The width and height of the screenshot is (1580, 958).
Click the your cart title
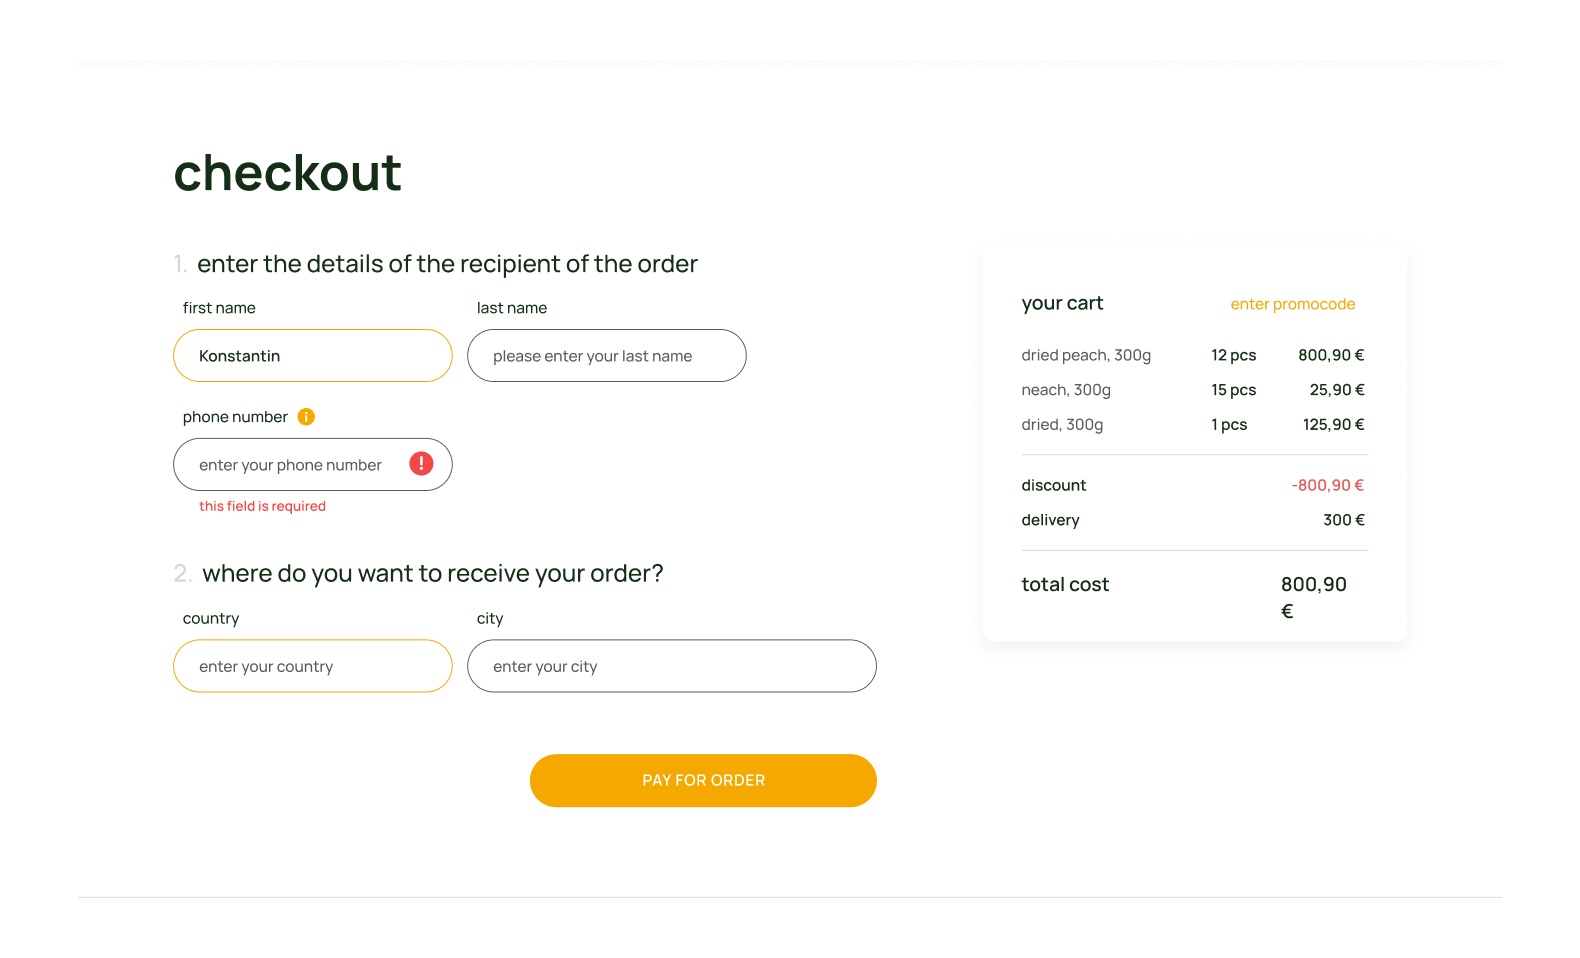pos(1062,303)
